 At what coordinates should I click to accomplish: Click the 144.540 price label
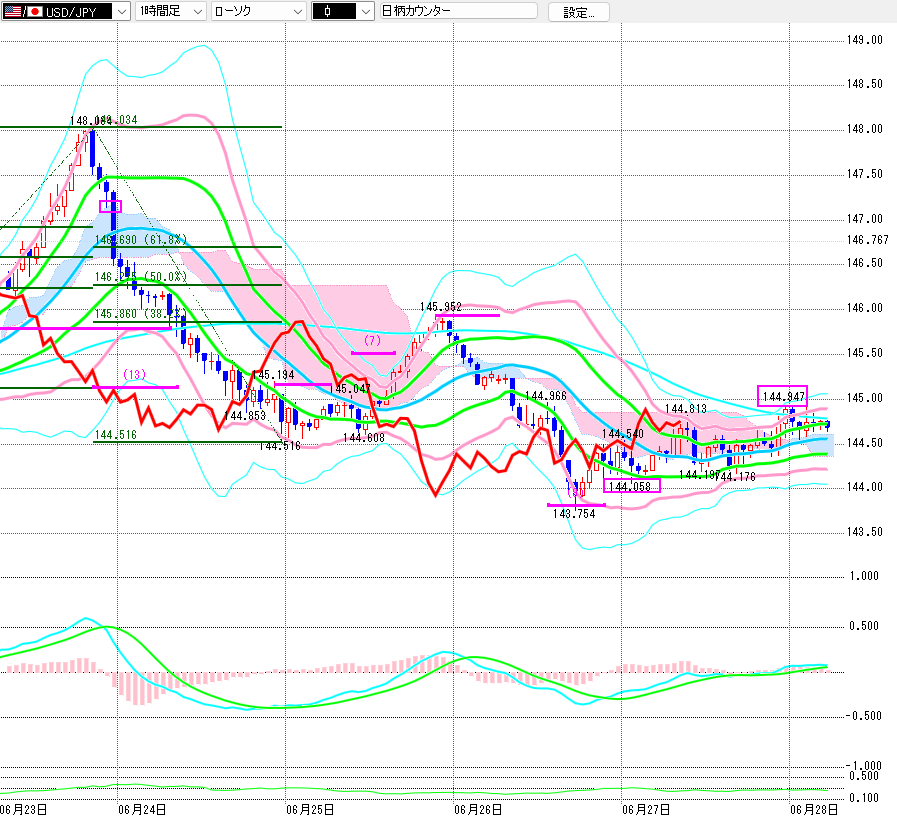tap(623, 434)
